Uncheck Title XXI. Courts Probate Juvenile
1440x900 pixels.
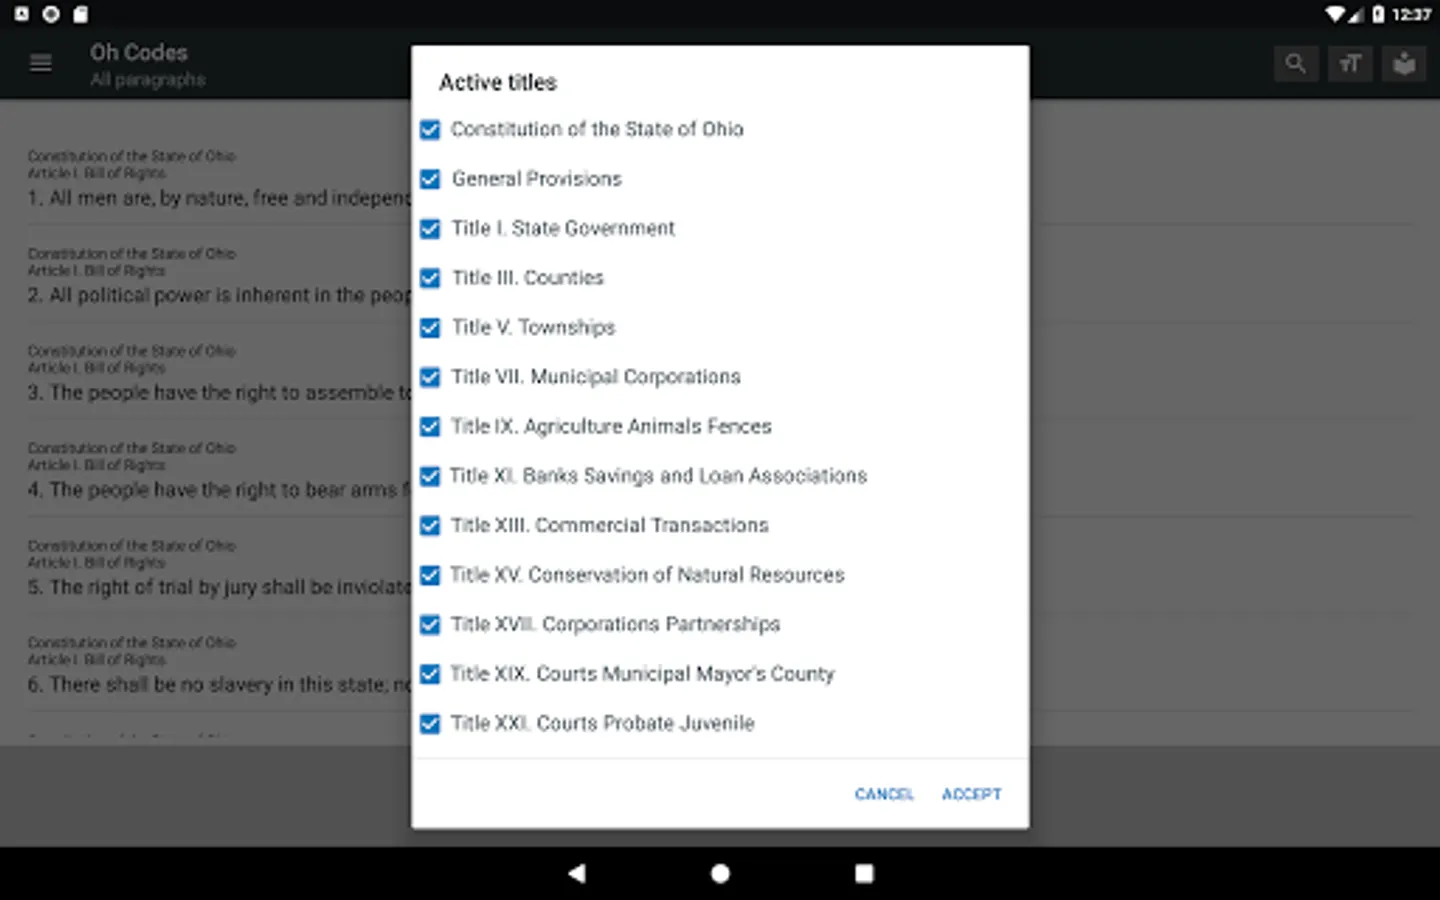pyautogui.click(x=430, y=724)
